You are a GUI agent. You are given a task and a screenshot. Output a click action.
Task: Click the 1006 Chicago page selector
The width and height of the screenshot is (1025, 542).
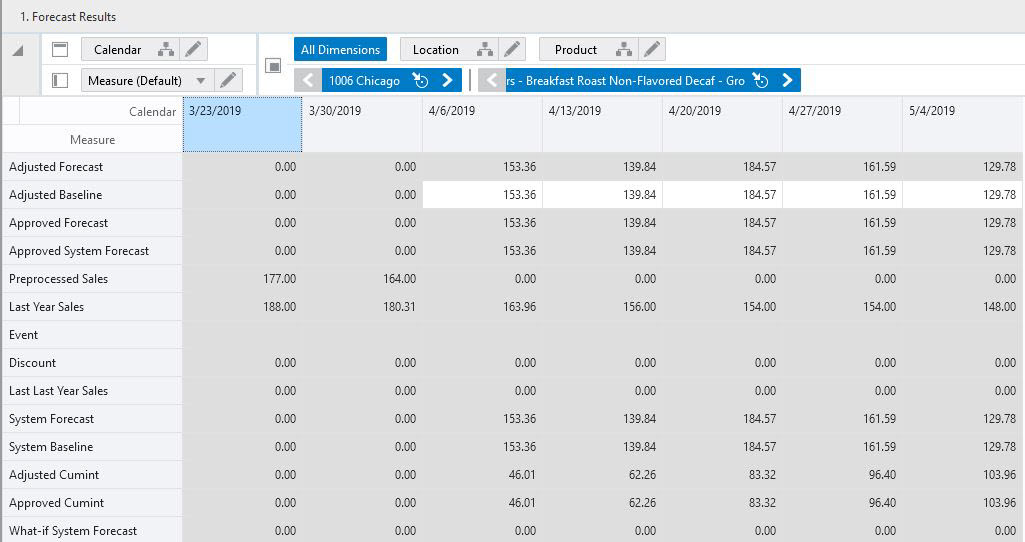tap(365, 80)
